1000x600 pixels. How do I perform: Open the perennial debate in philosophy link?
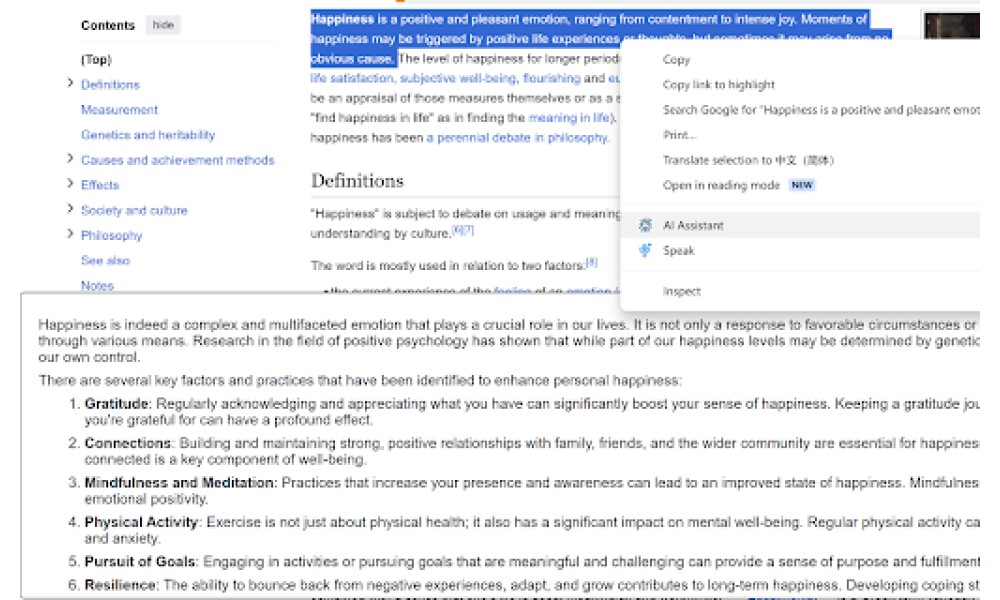[x=517, y=138]
